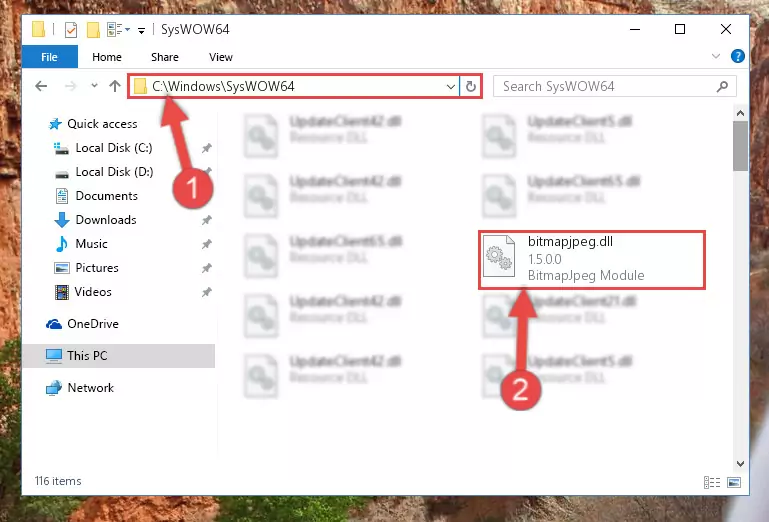769x522 pixels.
Task: Open Downloads in the sidebar
Action: (x=106, y=220)
